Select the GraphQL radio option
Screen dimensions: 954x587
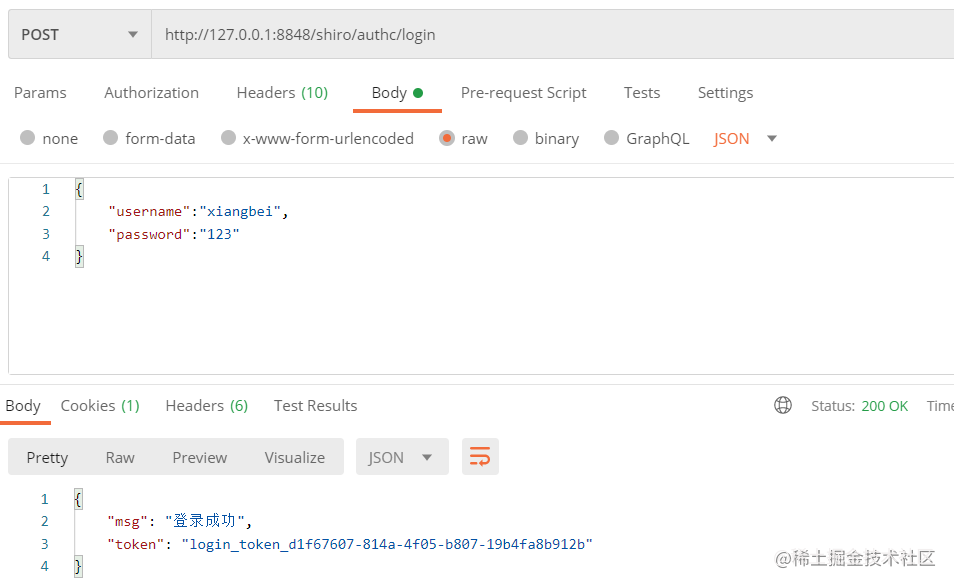tap(611, 137)
